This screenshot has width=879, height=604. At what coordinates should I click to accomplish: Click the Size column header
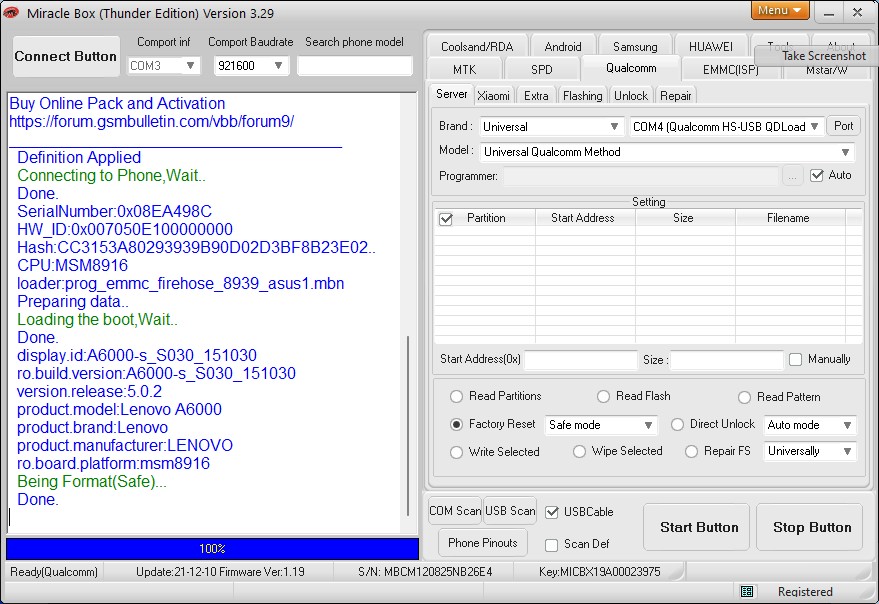coord(683,218)
